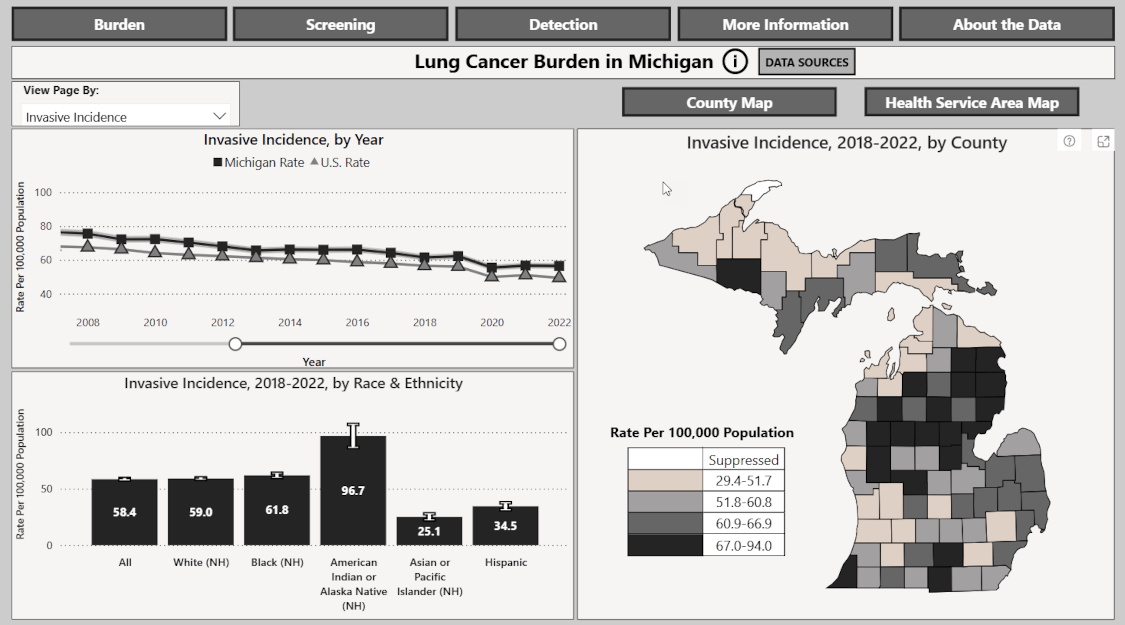1125x625 pixels.
Task: Switch to the Screening tab
Action: (341, 24)
